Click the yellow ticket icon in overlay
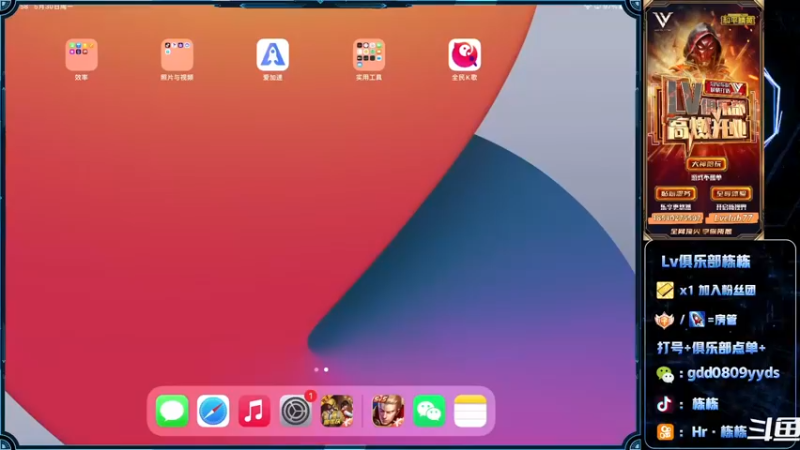This screenshot has height=450, width=800. pos(665,290)
